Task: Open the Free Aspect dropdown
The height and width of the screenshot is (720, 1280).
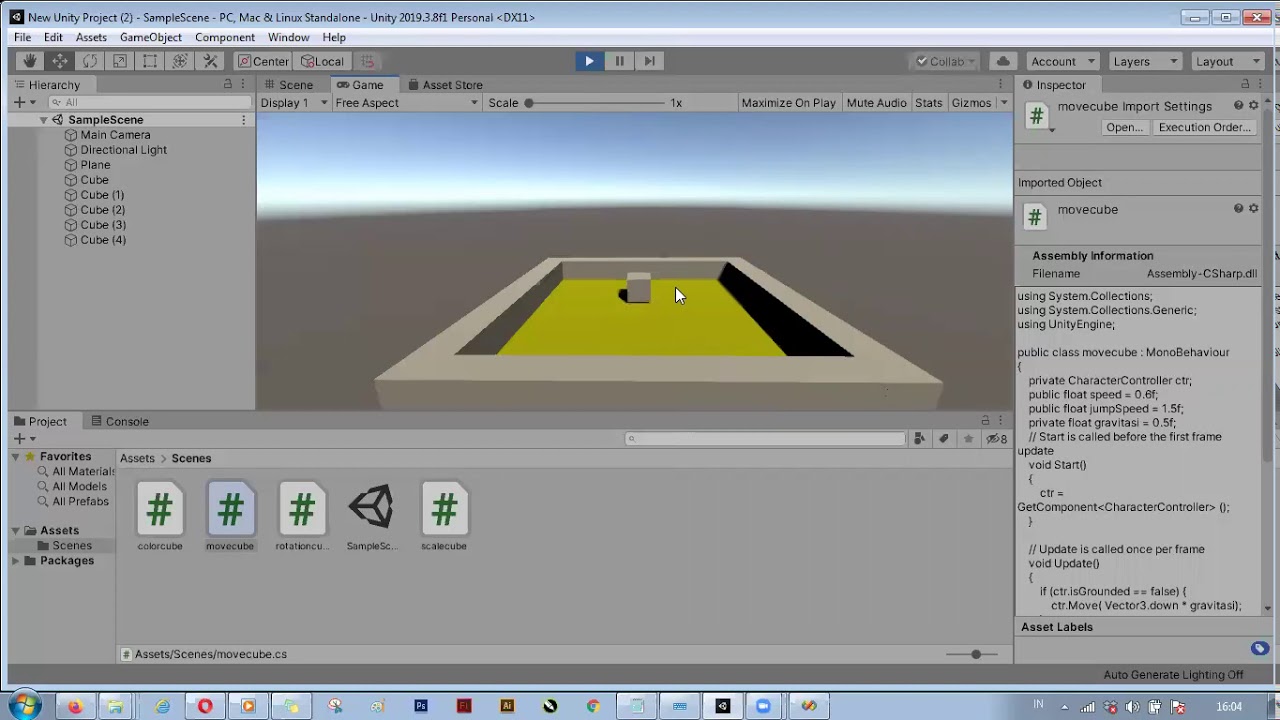Action: click(x=406, y=103)
